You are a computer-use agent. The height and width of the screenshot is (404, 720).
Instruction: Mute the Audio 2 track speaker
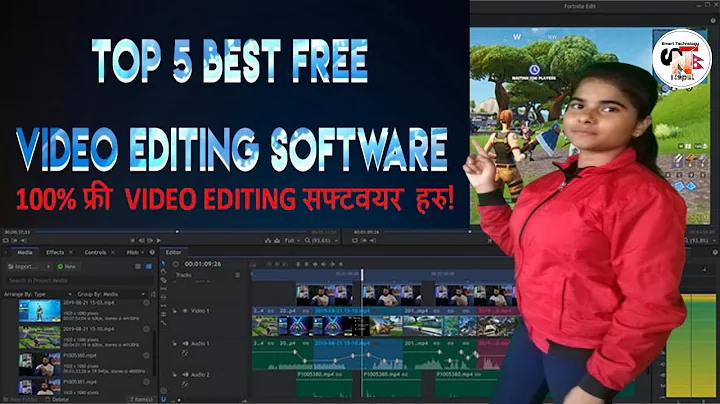point(185,375)
